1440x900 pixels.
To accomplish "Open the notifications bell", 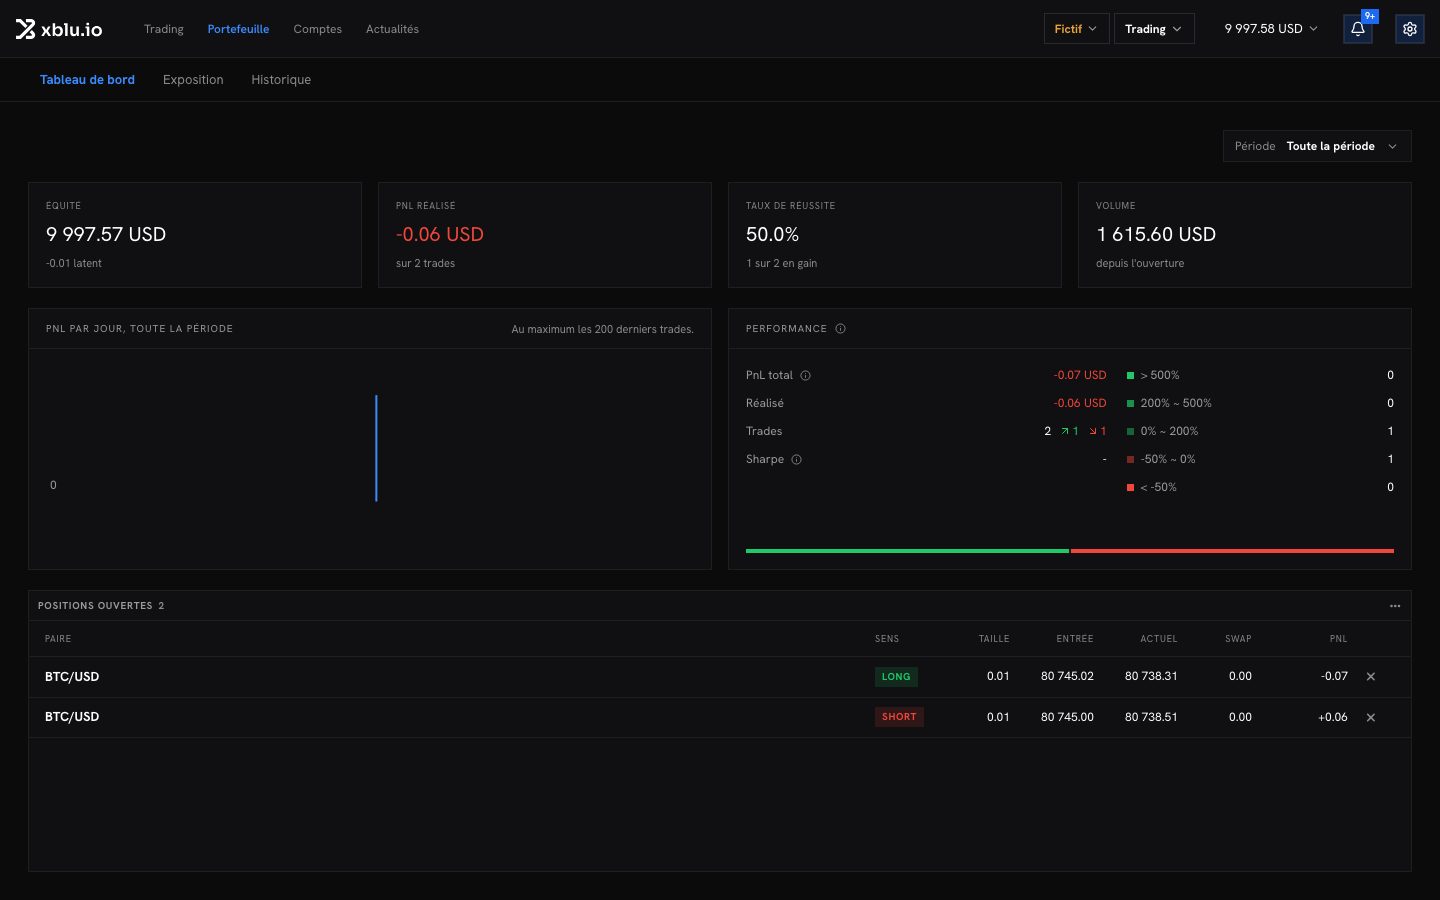I will 1358,29.
